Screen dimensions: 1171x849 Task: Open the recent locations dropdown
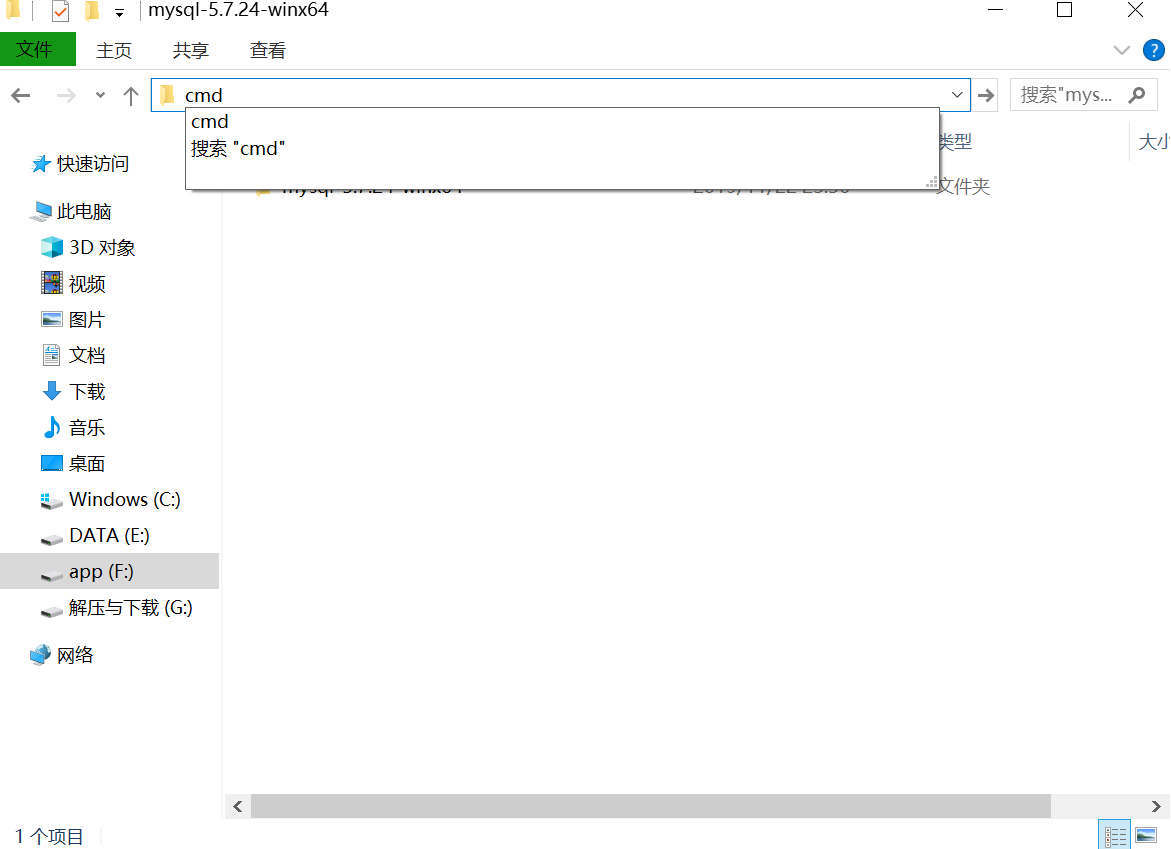[100, 95]
